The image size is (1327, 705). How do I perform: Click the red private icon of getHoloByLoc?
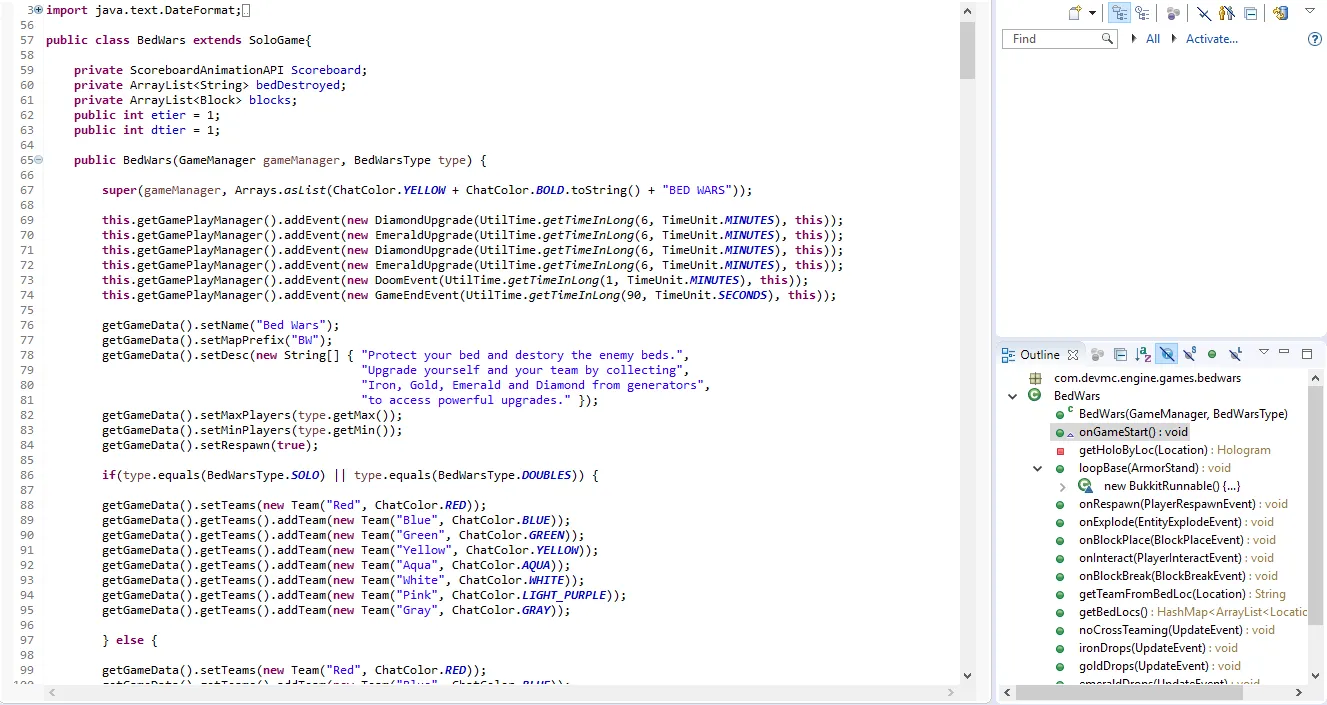tap(1060, 451)
